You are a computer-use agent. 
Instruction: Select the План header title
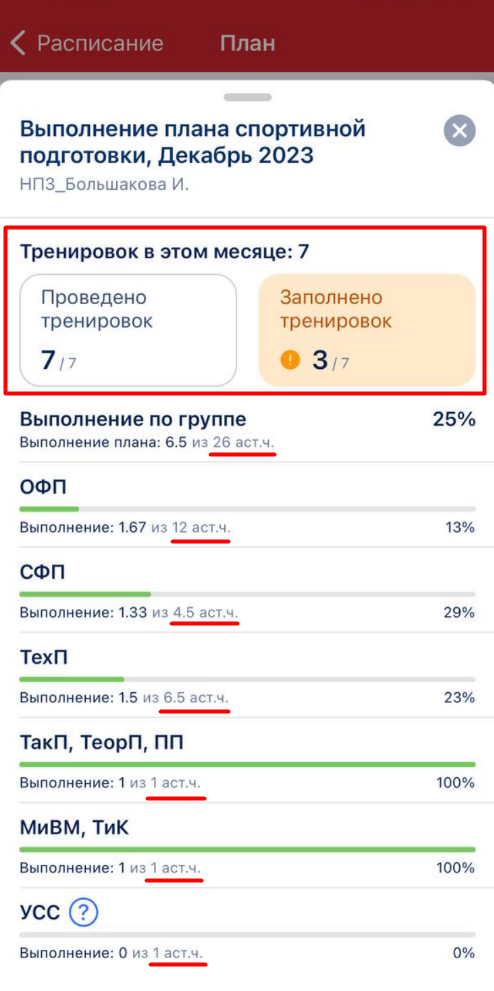(248, 44)
